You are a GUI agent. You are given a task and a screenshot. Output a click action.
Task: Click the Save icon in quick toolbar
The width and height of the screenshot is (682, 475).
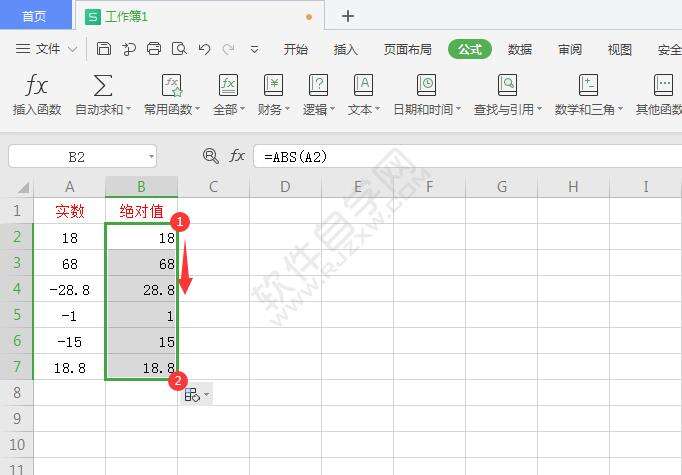[104, 49]
